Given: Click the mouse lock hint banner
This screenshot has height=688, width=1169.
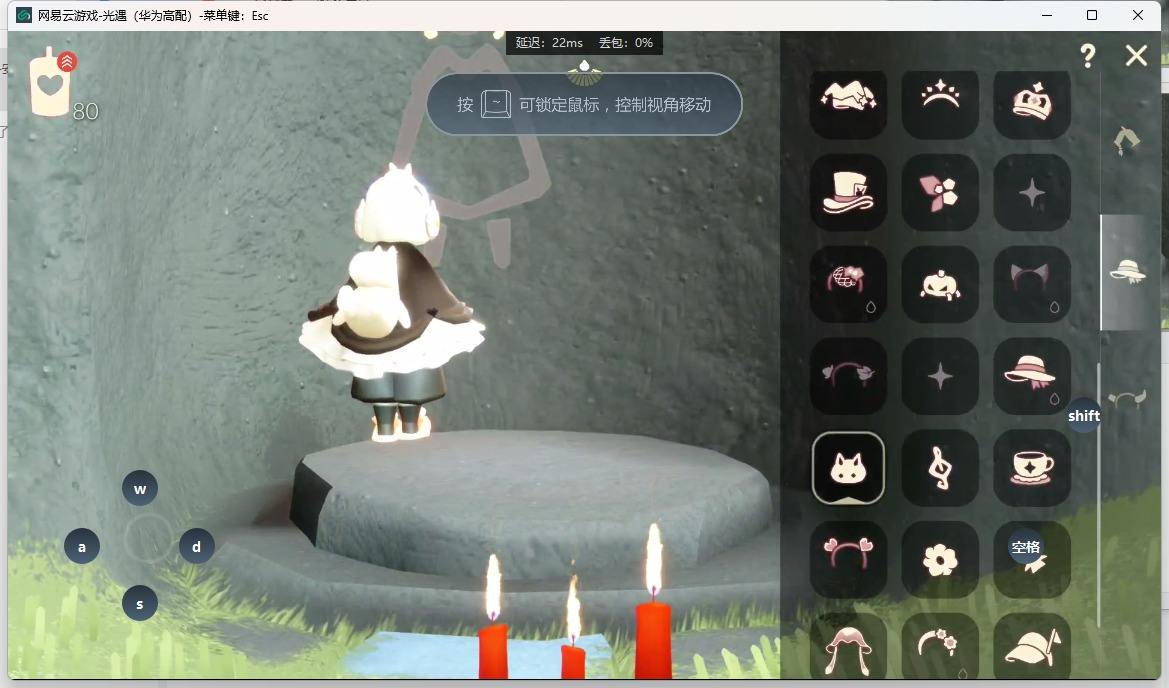Looking at the screenshot, I should [584, 104].
